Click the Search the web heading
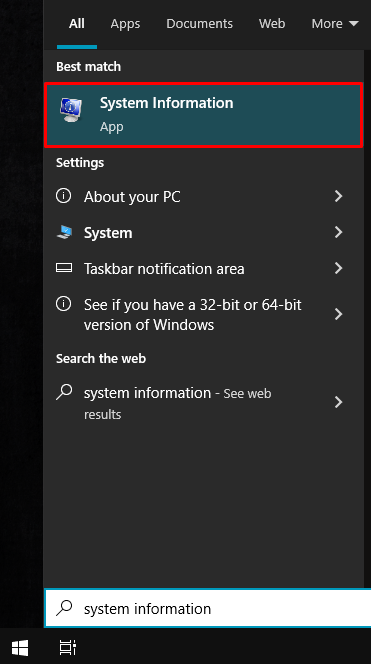The image size is (371, 664). pos(101,359)
